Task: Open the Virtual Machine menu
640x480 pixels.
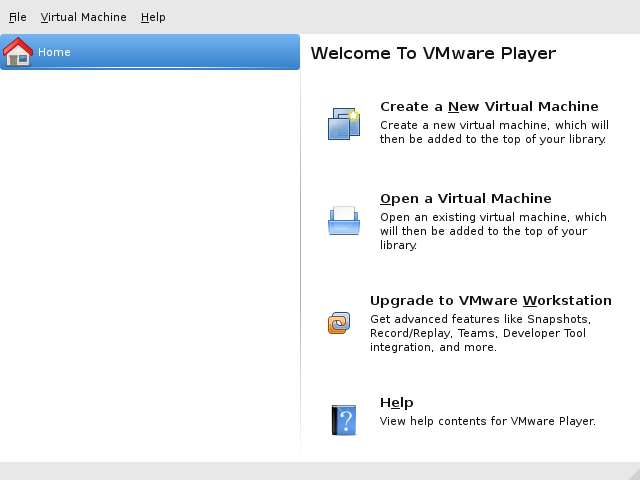Action: point(83,17)
